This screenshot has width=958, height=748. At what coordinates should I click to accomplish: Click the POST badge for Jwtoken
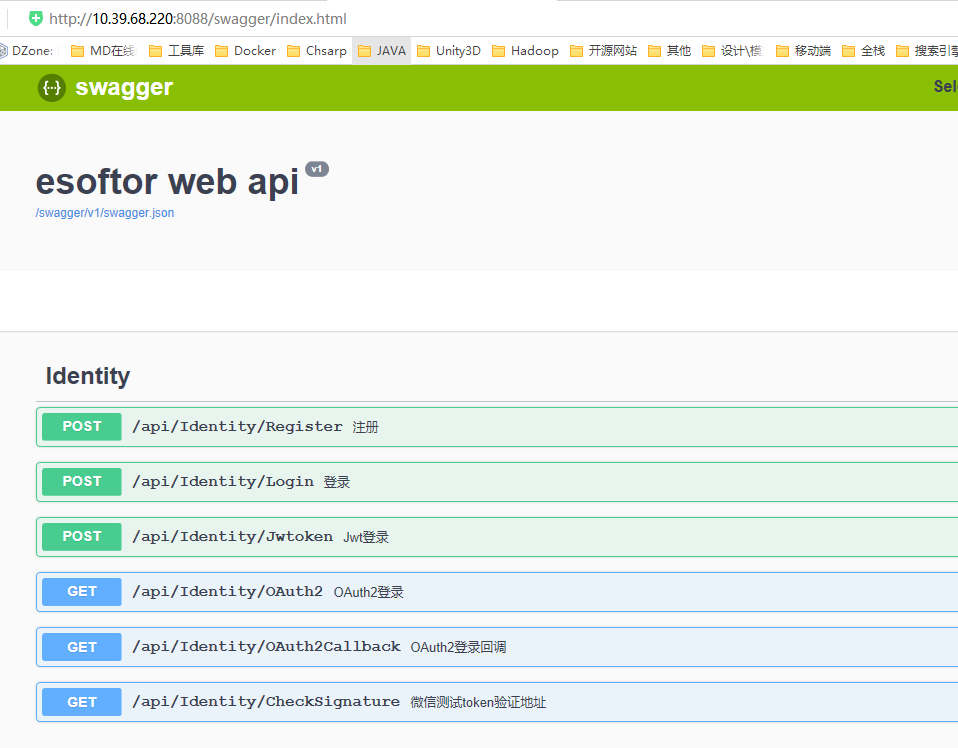click(x=82, y=537)
